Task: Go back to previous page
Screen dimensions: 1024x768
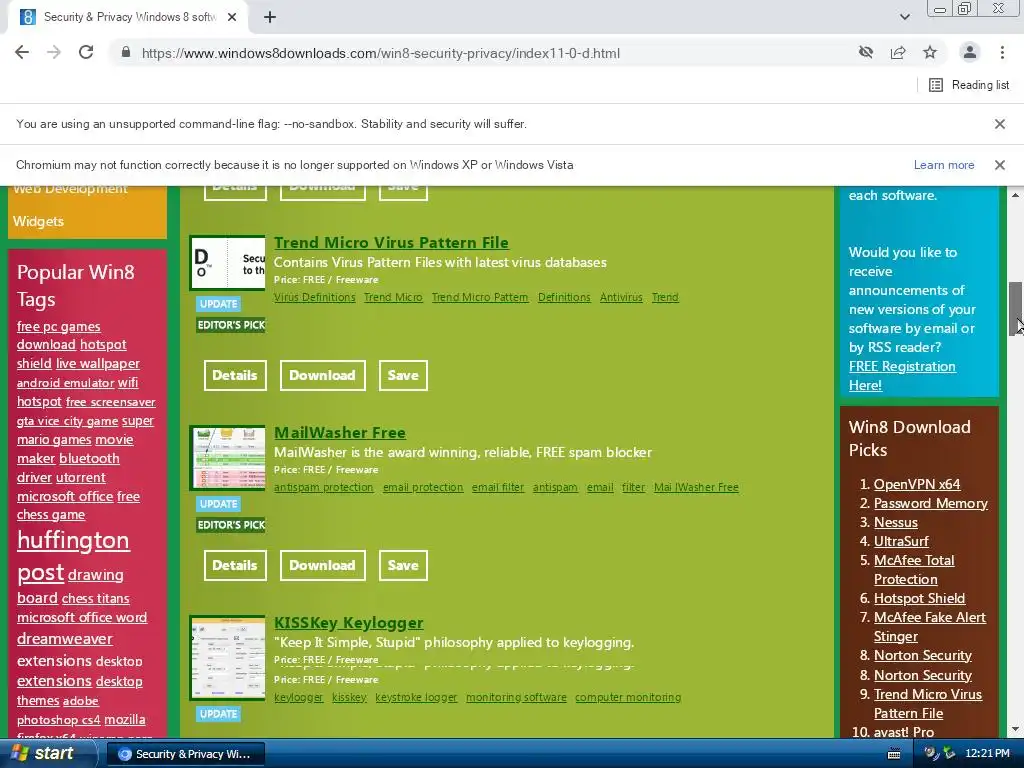Action: (22, 52)
